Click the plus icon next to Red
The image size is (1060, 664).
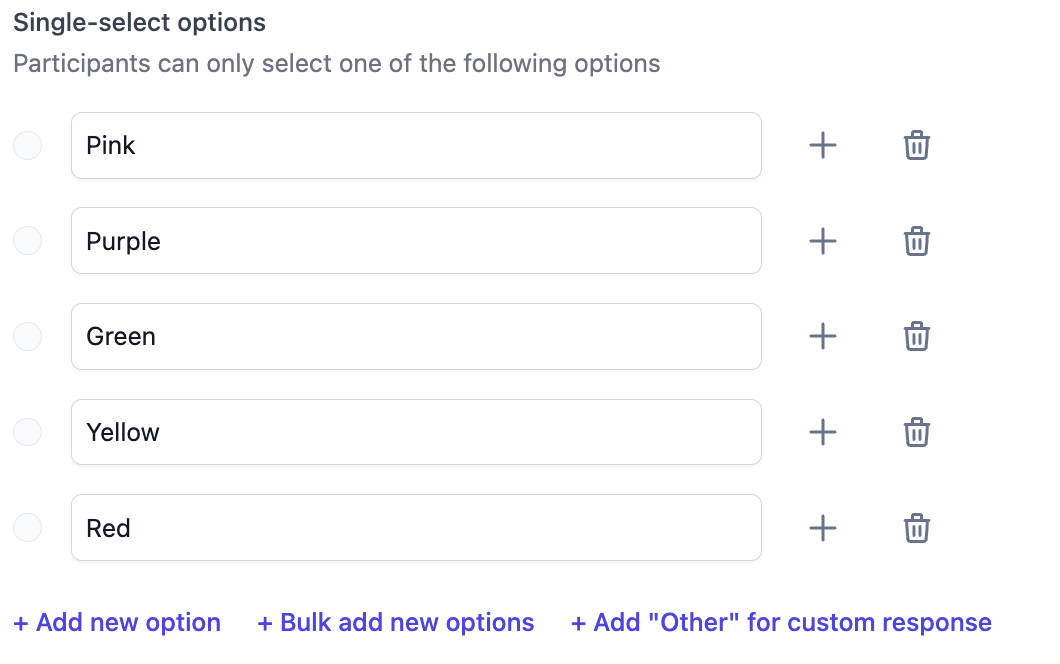point(822,528)
